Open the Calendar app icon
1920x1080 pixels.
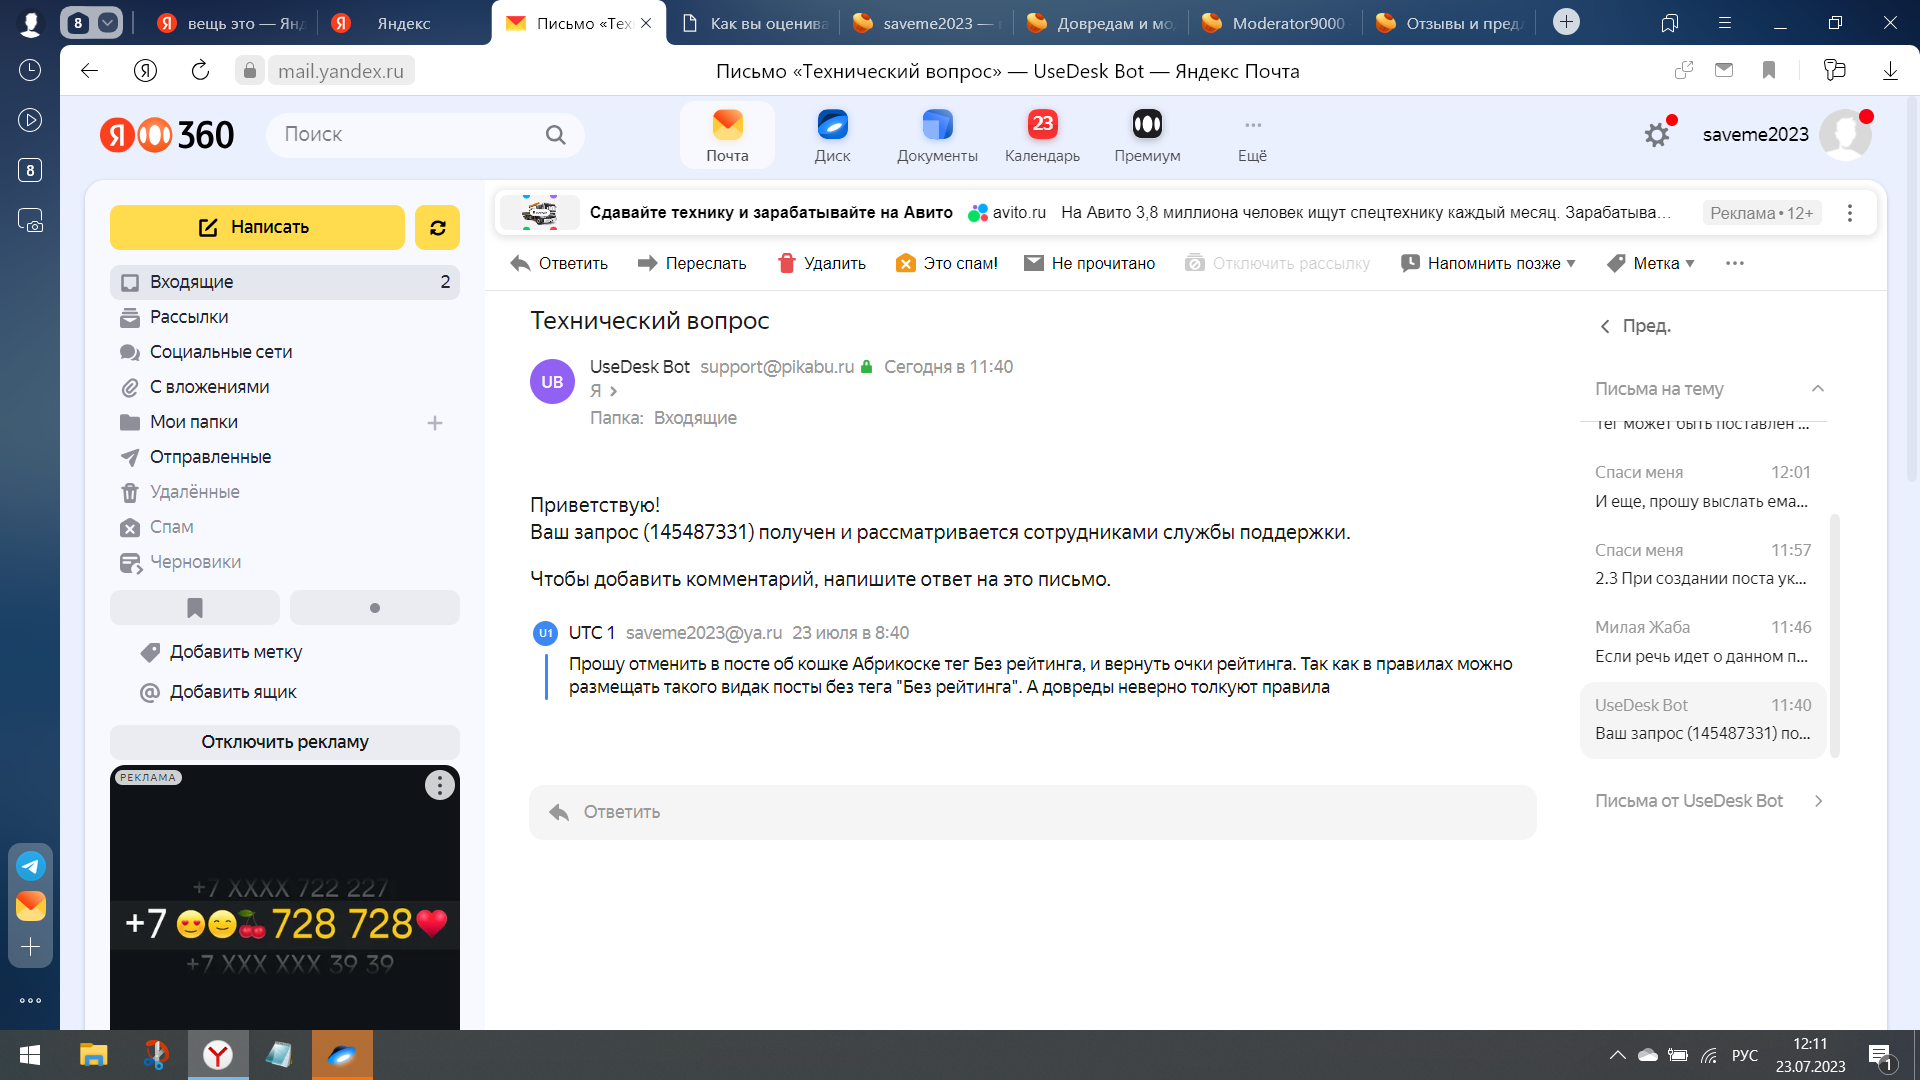click(x=1042, y=135)
